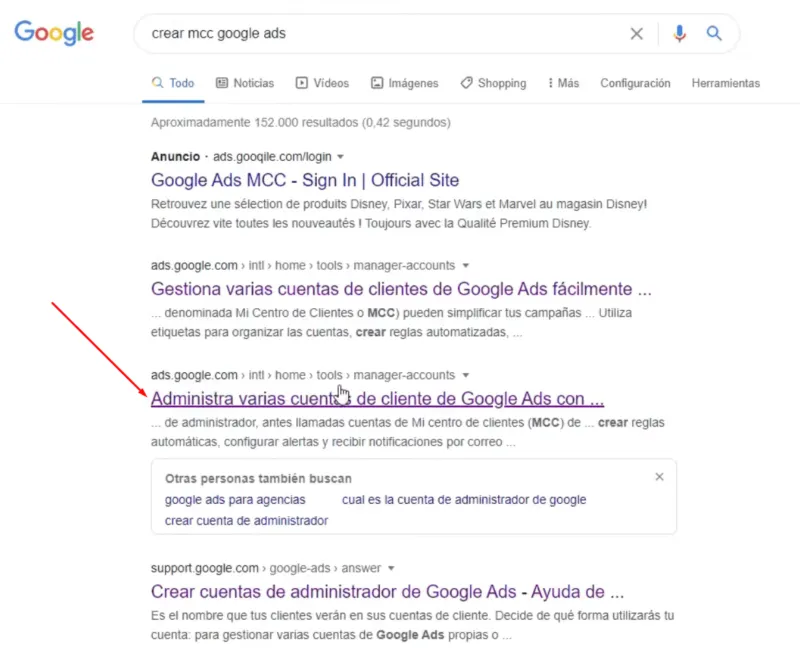800x660 pixels.
Task: Expand the arrow beside support.google.com URL
Action: pyautogui.click(x=391, y=568)
